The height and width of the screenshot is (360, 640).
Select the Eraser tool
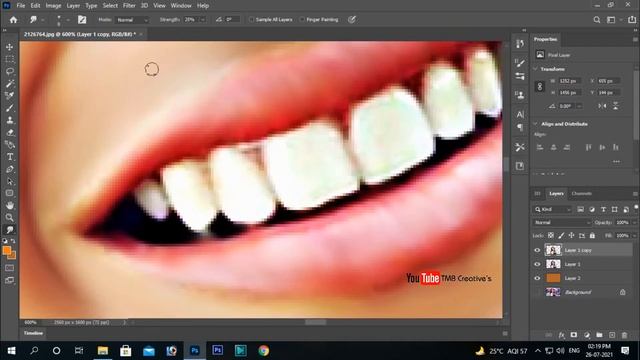point(9,133)
